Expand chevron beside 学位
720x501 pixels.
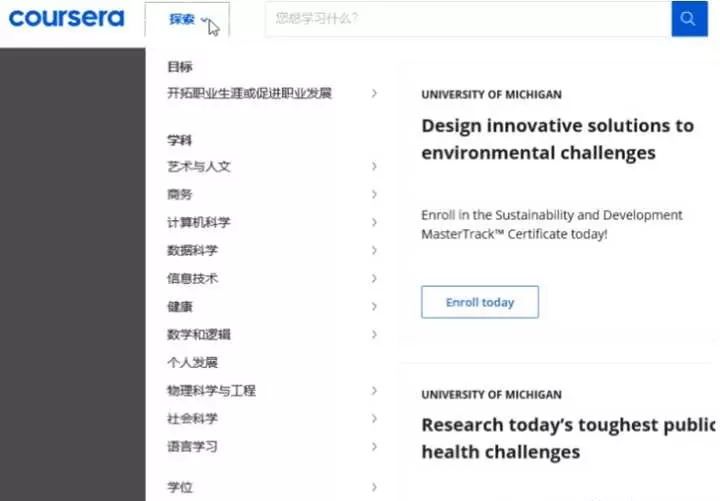pos(374,487)
